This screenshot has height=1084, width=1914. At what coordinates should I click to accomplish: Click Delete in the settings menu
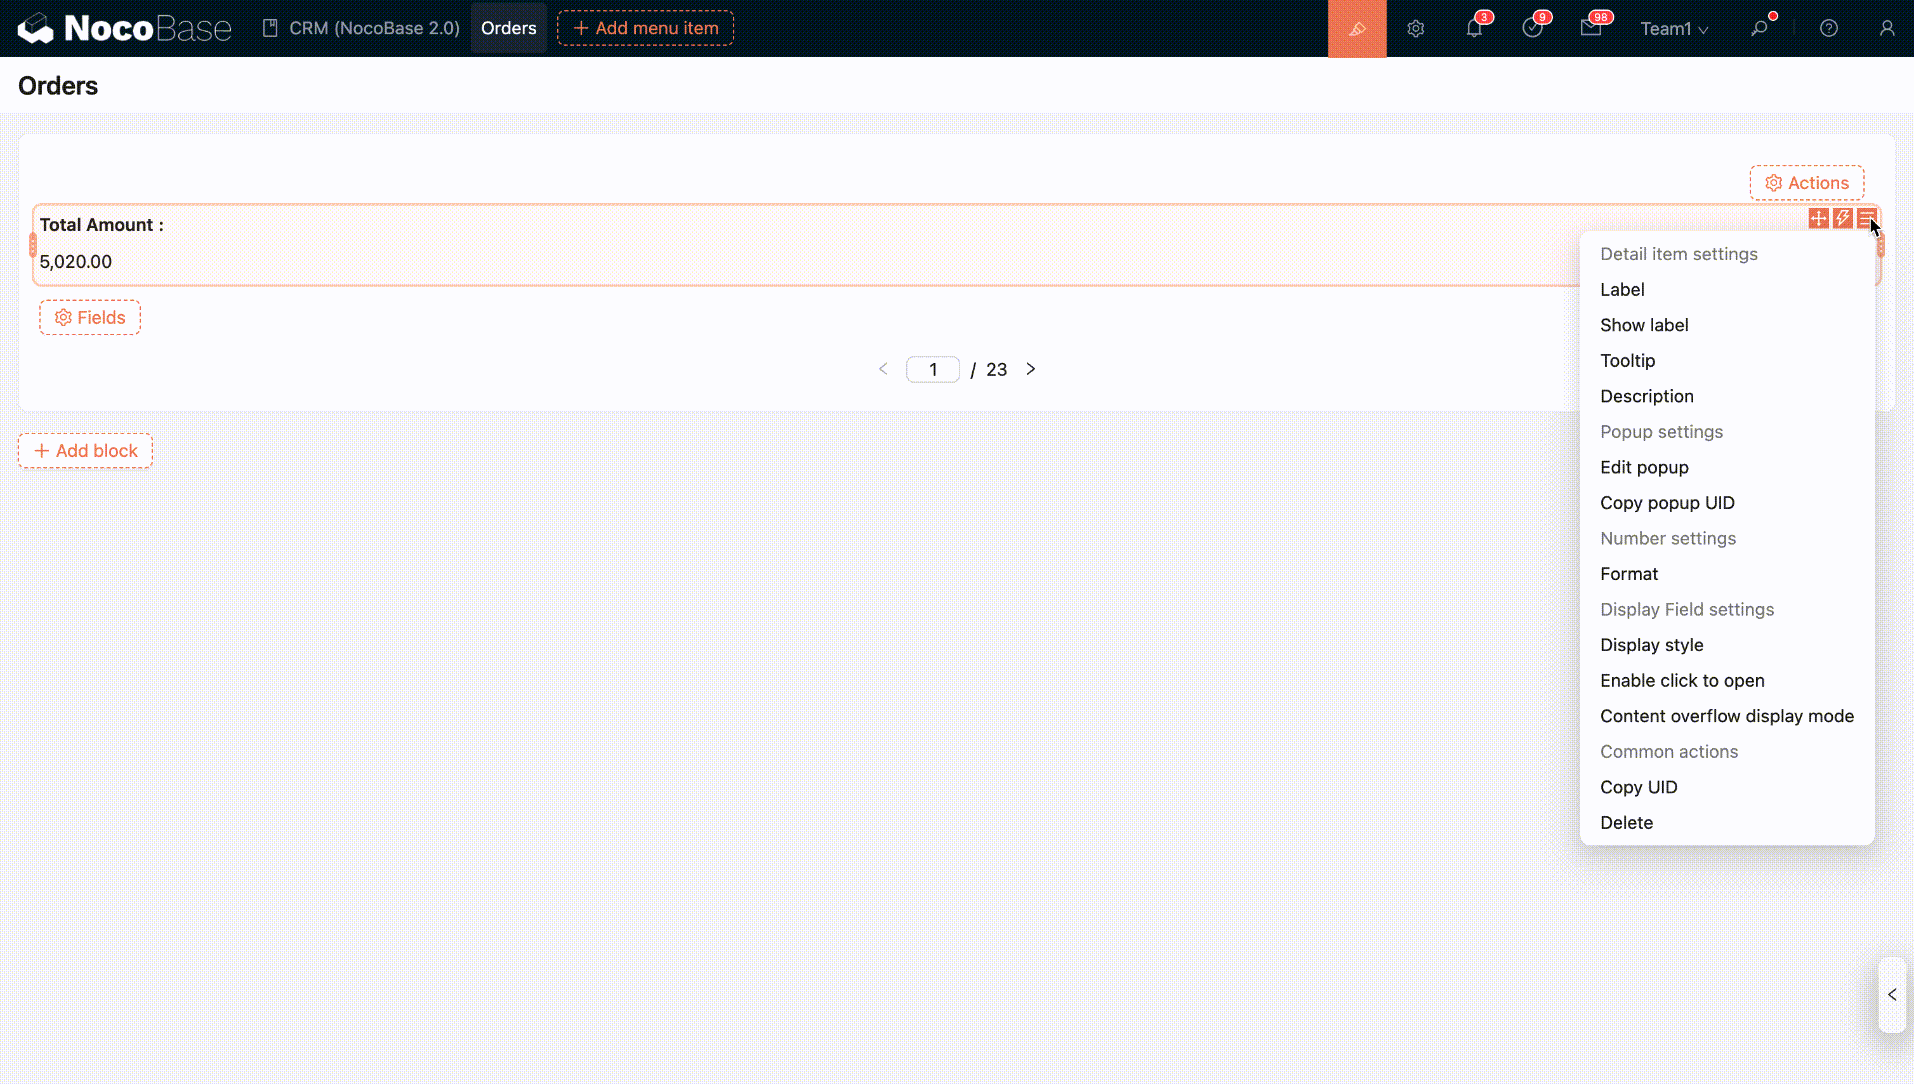tap(1626, 823)
